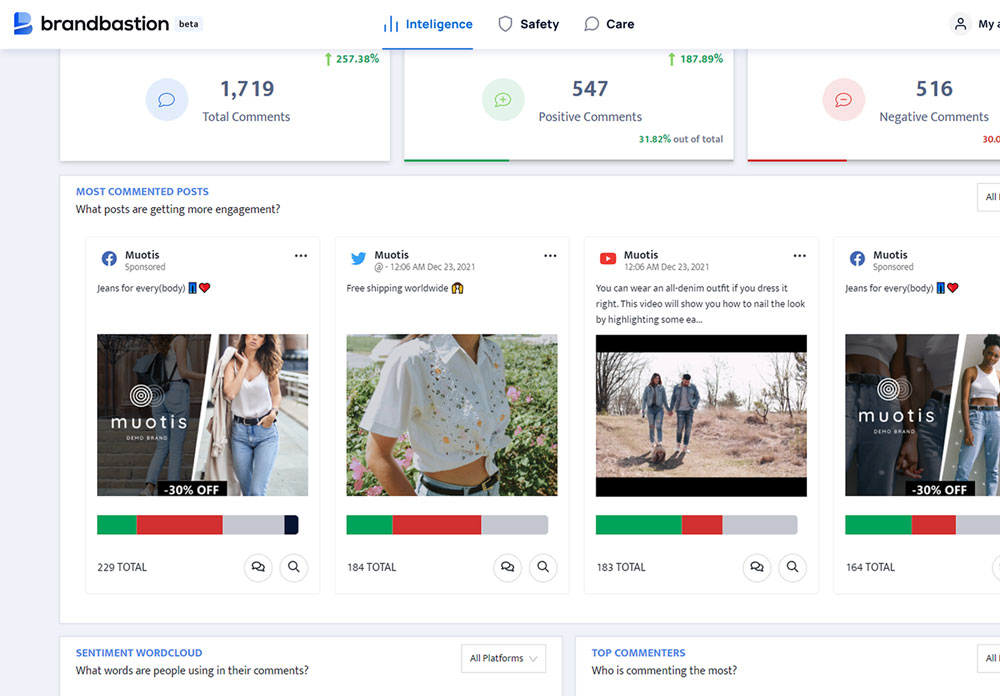This screenshot has width=1000, height=696.
Task: Click grey neutral segment of 184 TOTAL bar
Action: [x=515, y=525]
